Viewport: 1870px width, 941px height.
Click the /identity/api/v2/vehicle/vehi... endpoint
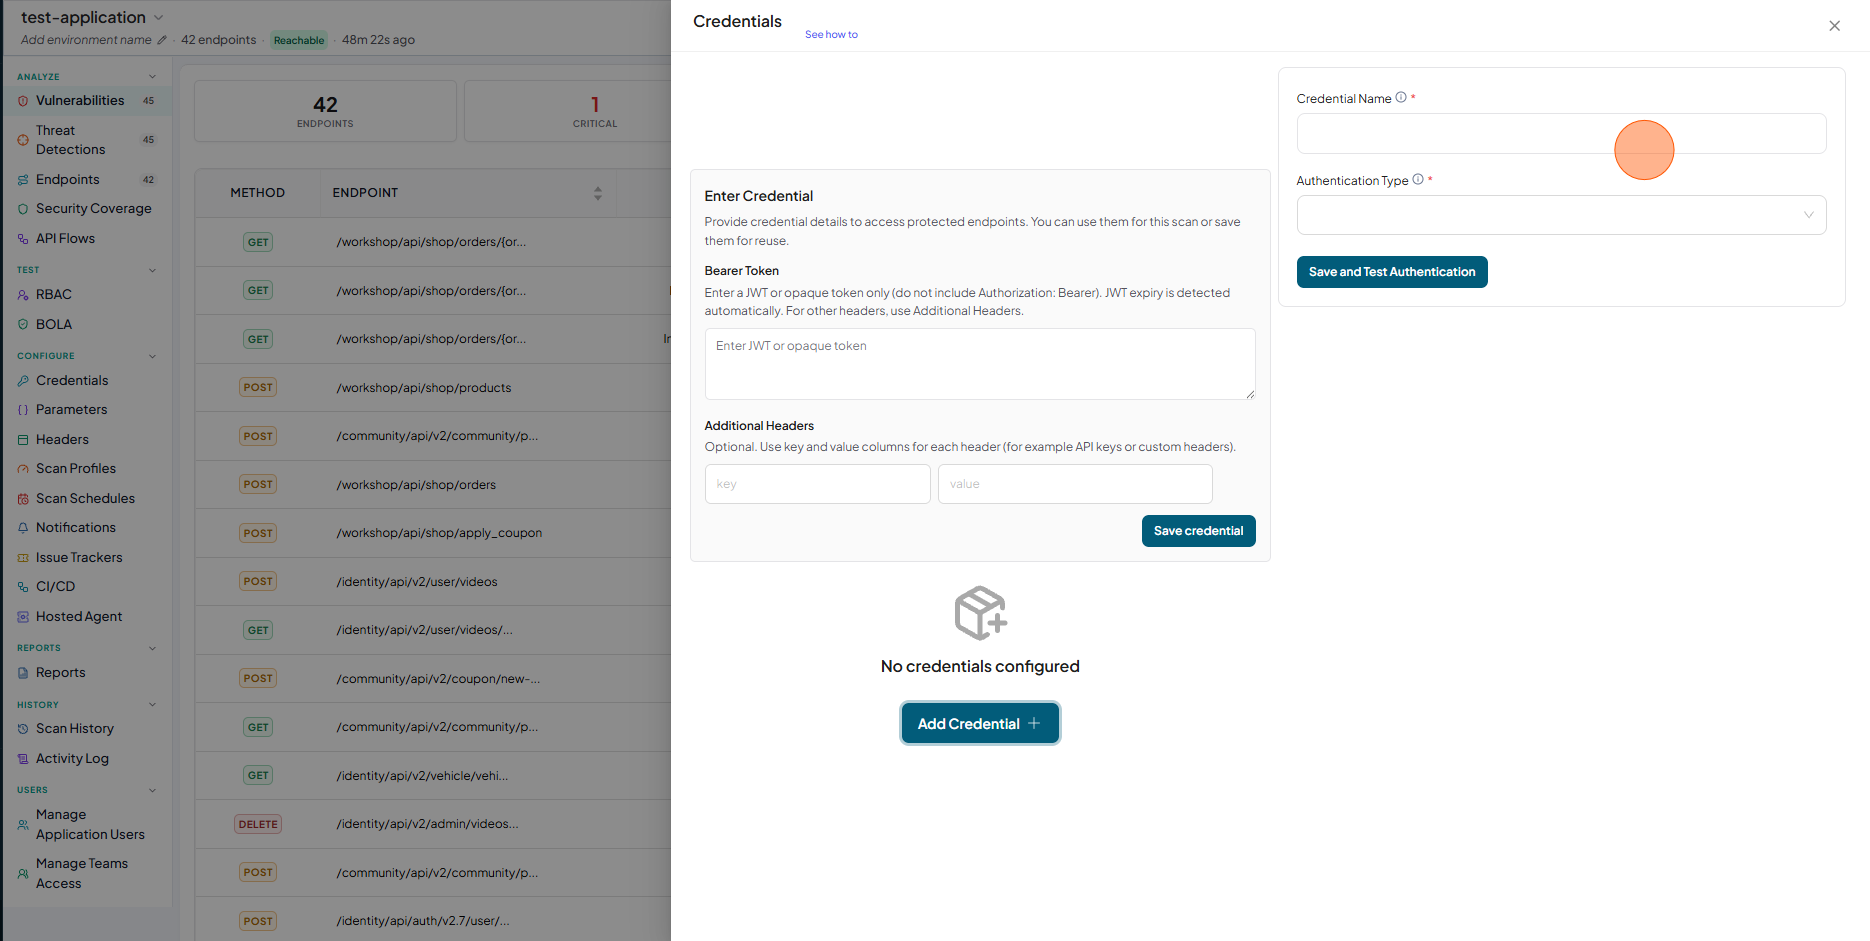422,776
